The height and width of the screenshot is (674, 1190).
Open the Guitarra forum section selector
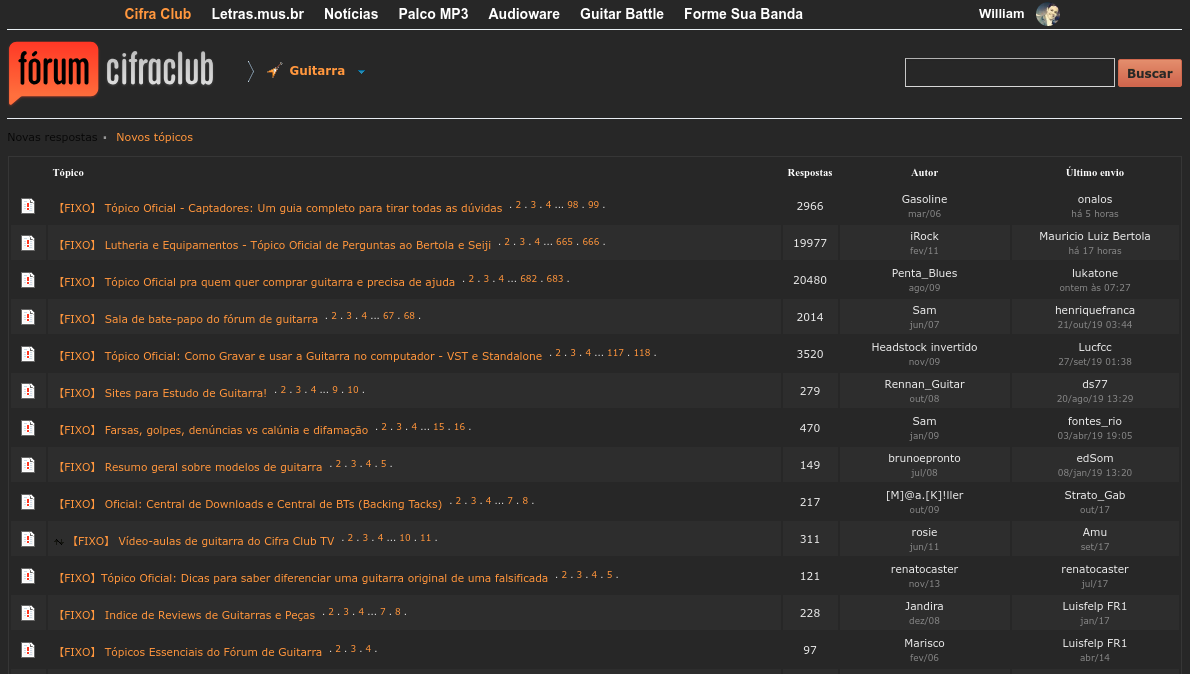tap(317, 71)
